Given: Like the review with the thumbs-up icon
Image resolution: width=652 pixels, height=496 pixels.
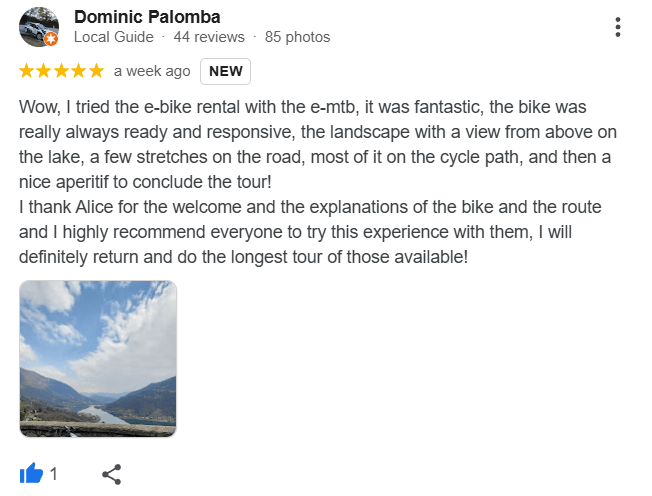Looking at the screenshot, I should 31,474.
